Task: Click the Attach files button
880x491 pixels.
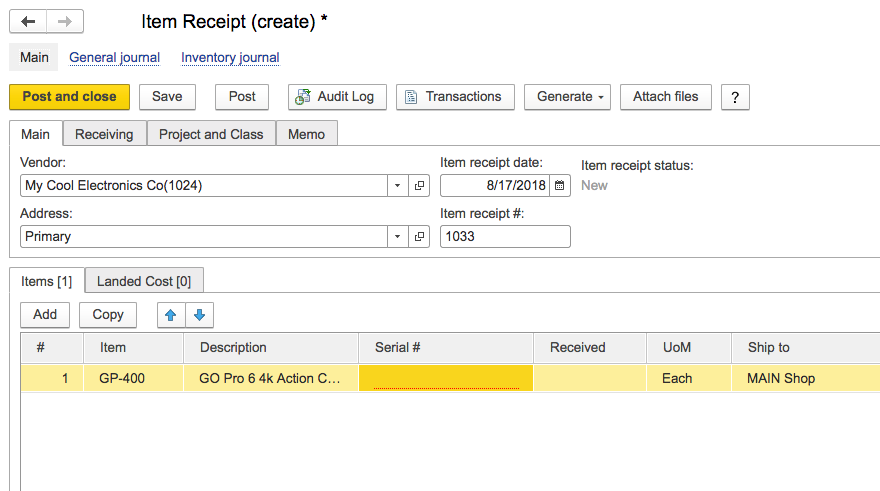Action: tap(665, 97)
